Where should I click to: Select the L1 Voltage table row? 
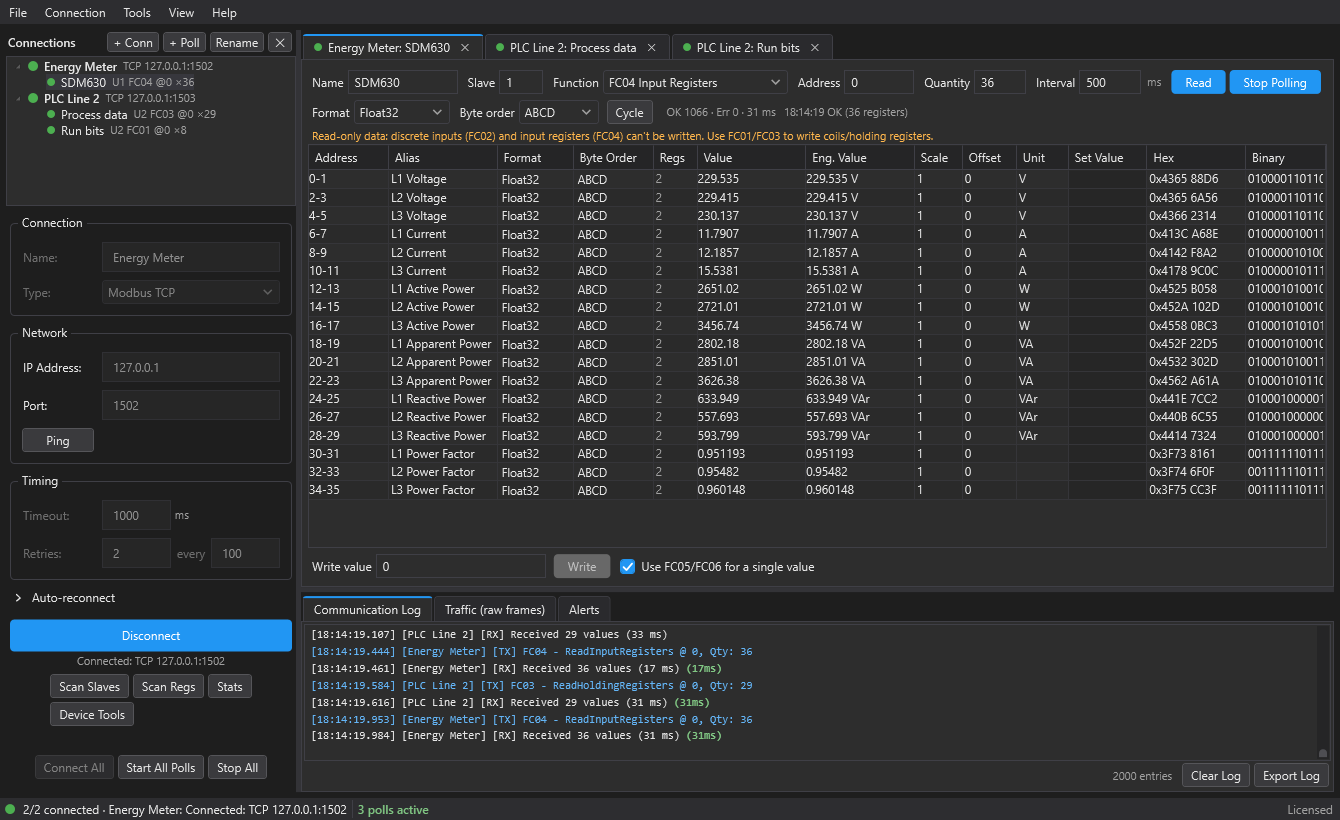(x=816, y=179)
